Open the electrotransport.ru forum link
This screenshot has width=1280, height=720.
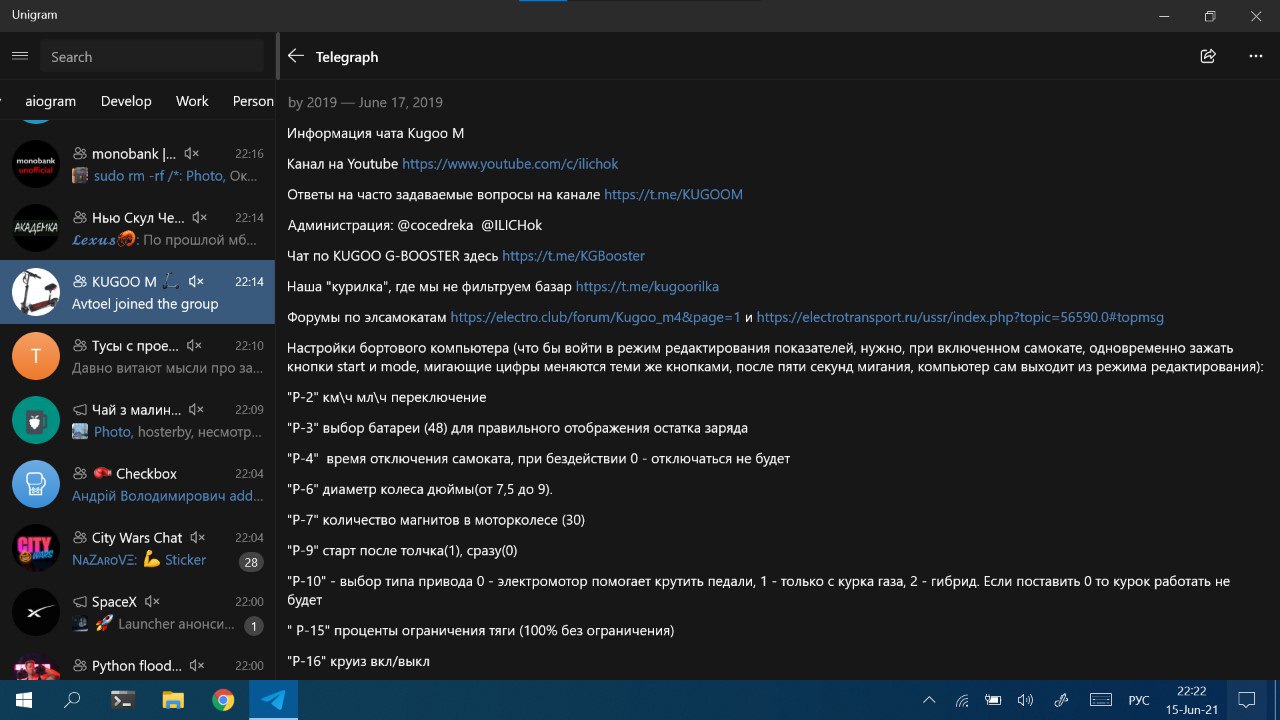click(x=960, y=317)
